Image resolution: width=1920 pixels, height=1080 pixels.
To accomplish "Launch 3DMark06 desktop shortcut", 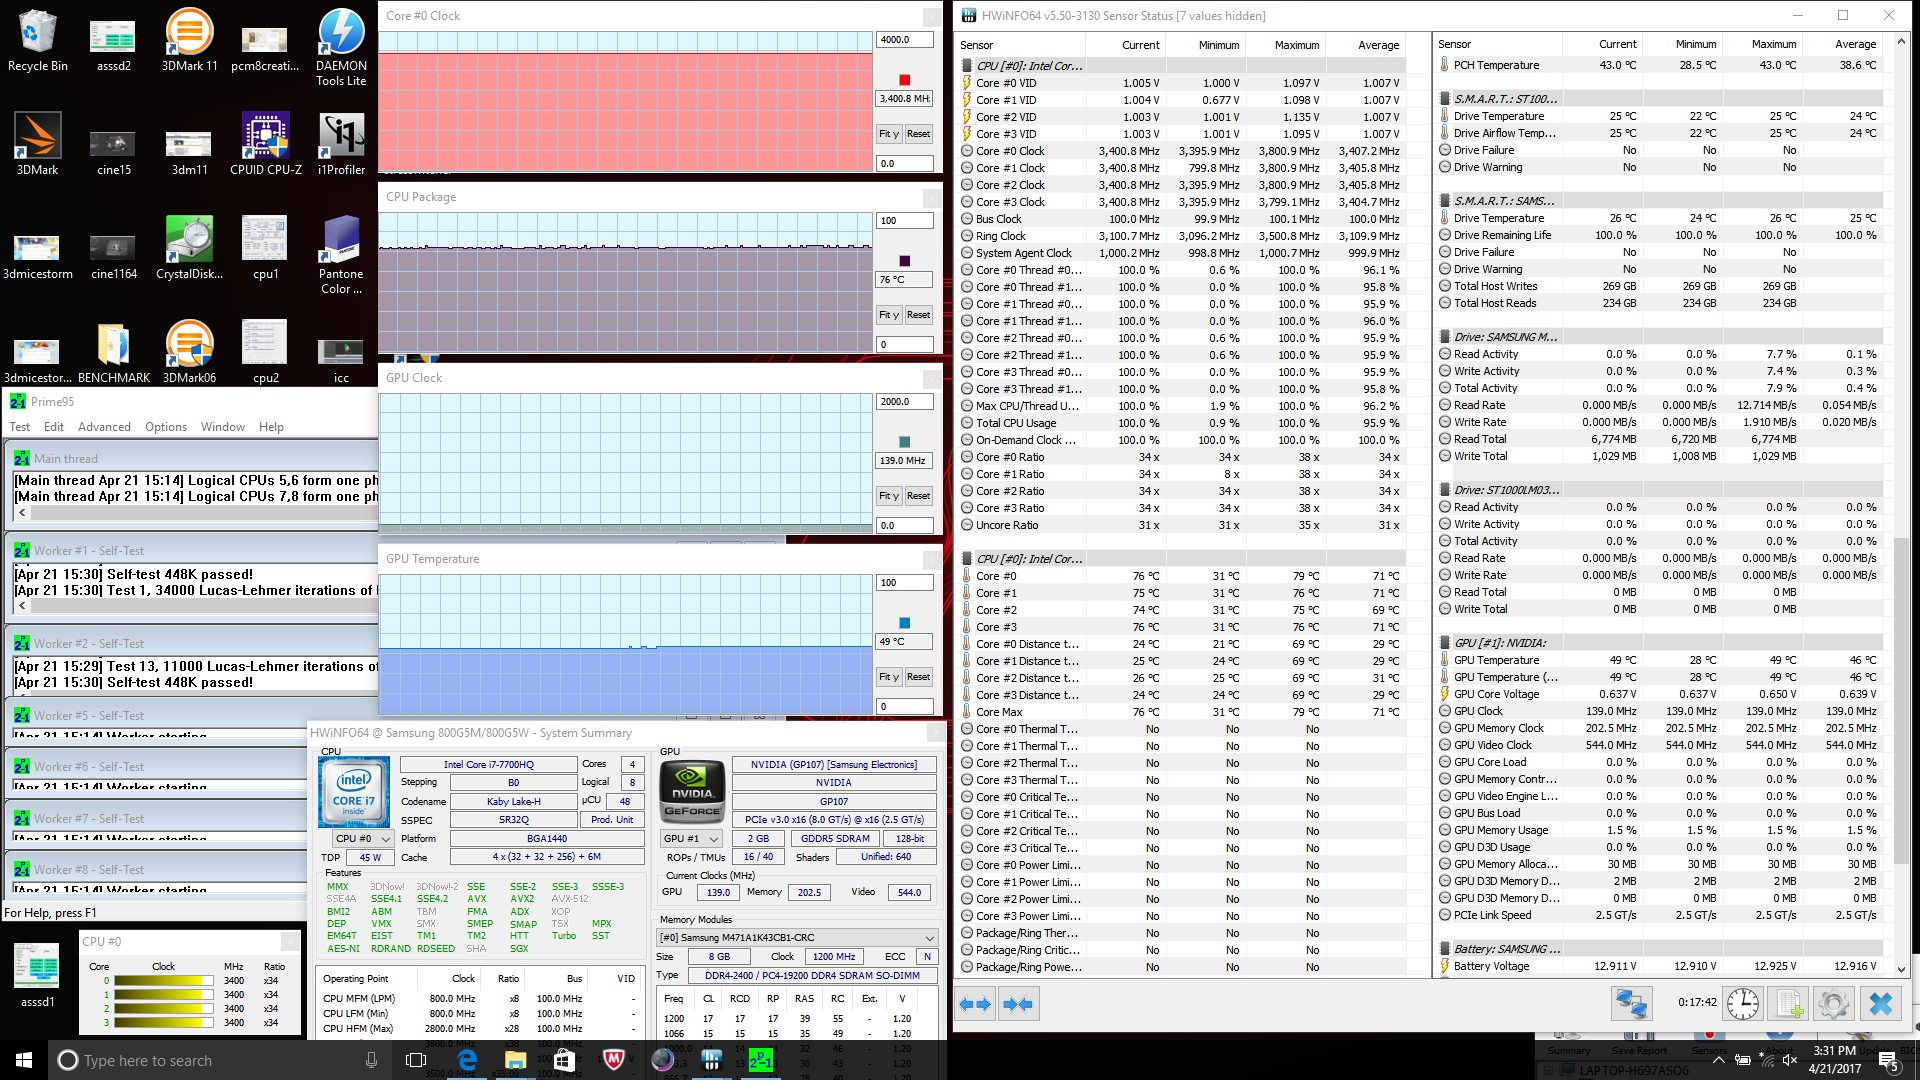I will pos(189,352).
